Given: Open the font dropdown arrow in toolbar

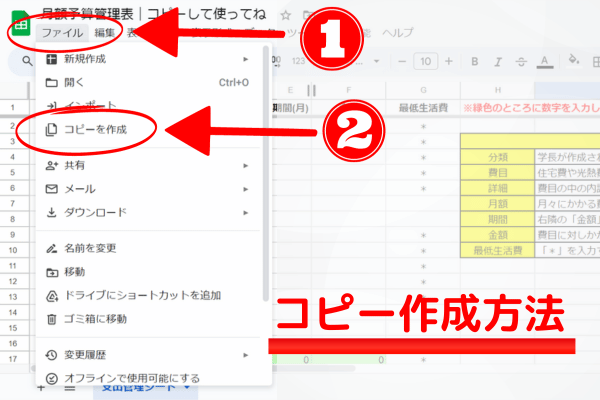Looking at the screenshot, I should pyautogui.click(x=377, y=61).
